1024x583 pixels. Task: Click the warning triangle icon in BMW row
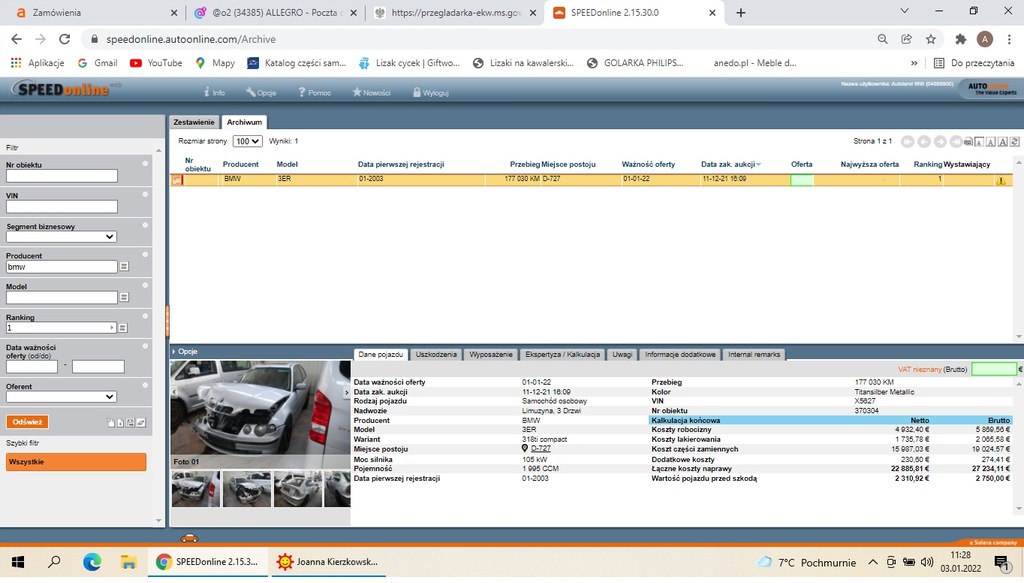pyautogui.click(x=1000, y=181)
